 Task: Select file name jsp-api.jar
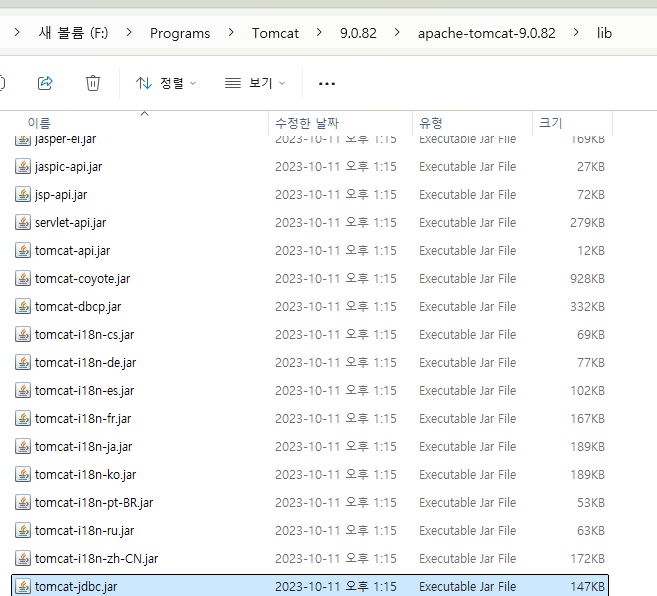[61, 195]
